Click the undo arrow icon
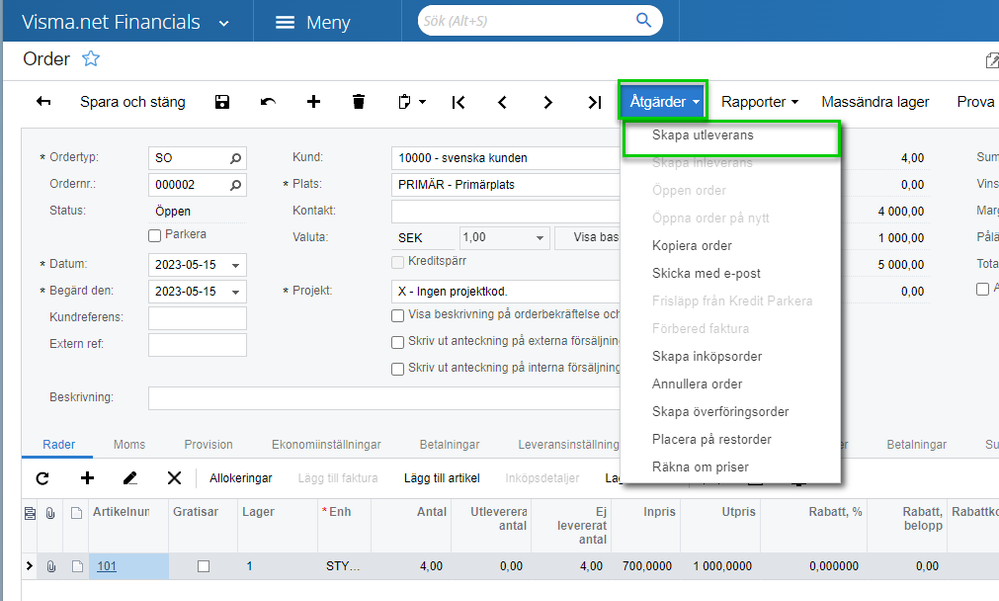The width and height of the screenshot is (999, 601). [268, 102]
